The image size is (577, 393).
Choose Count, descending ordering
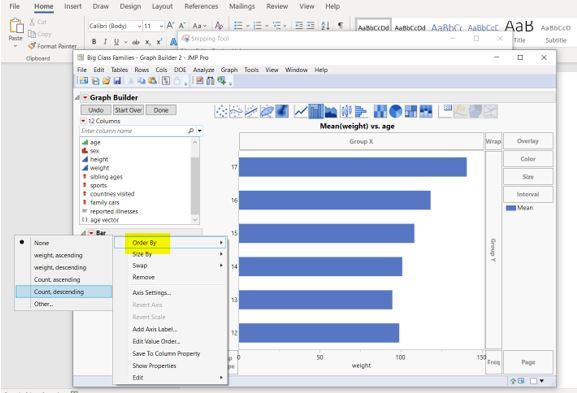(64, 291)
